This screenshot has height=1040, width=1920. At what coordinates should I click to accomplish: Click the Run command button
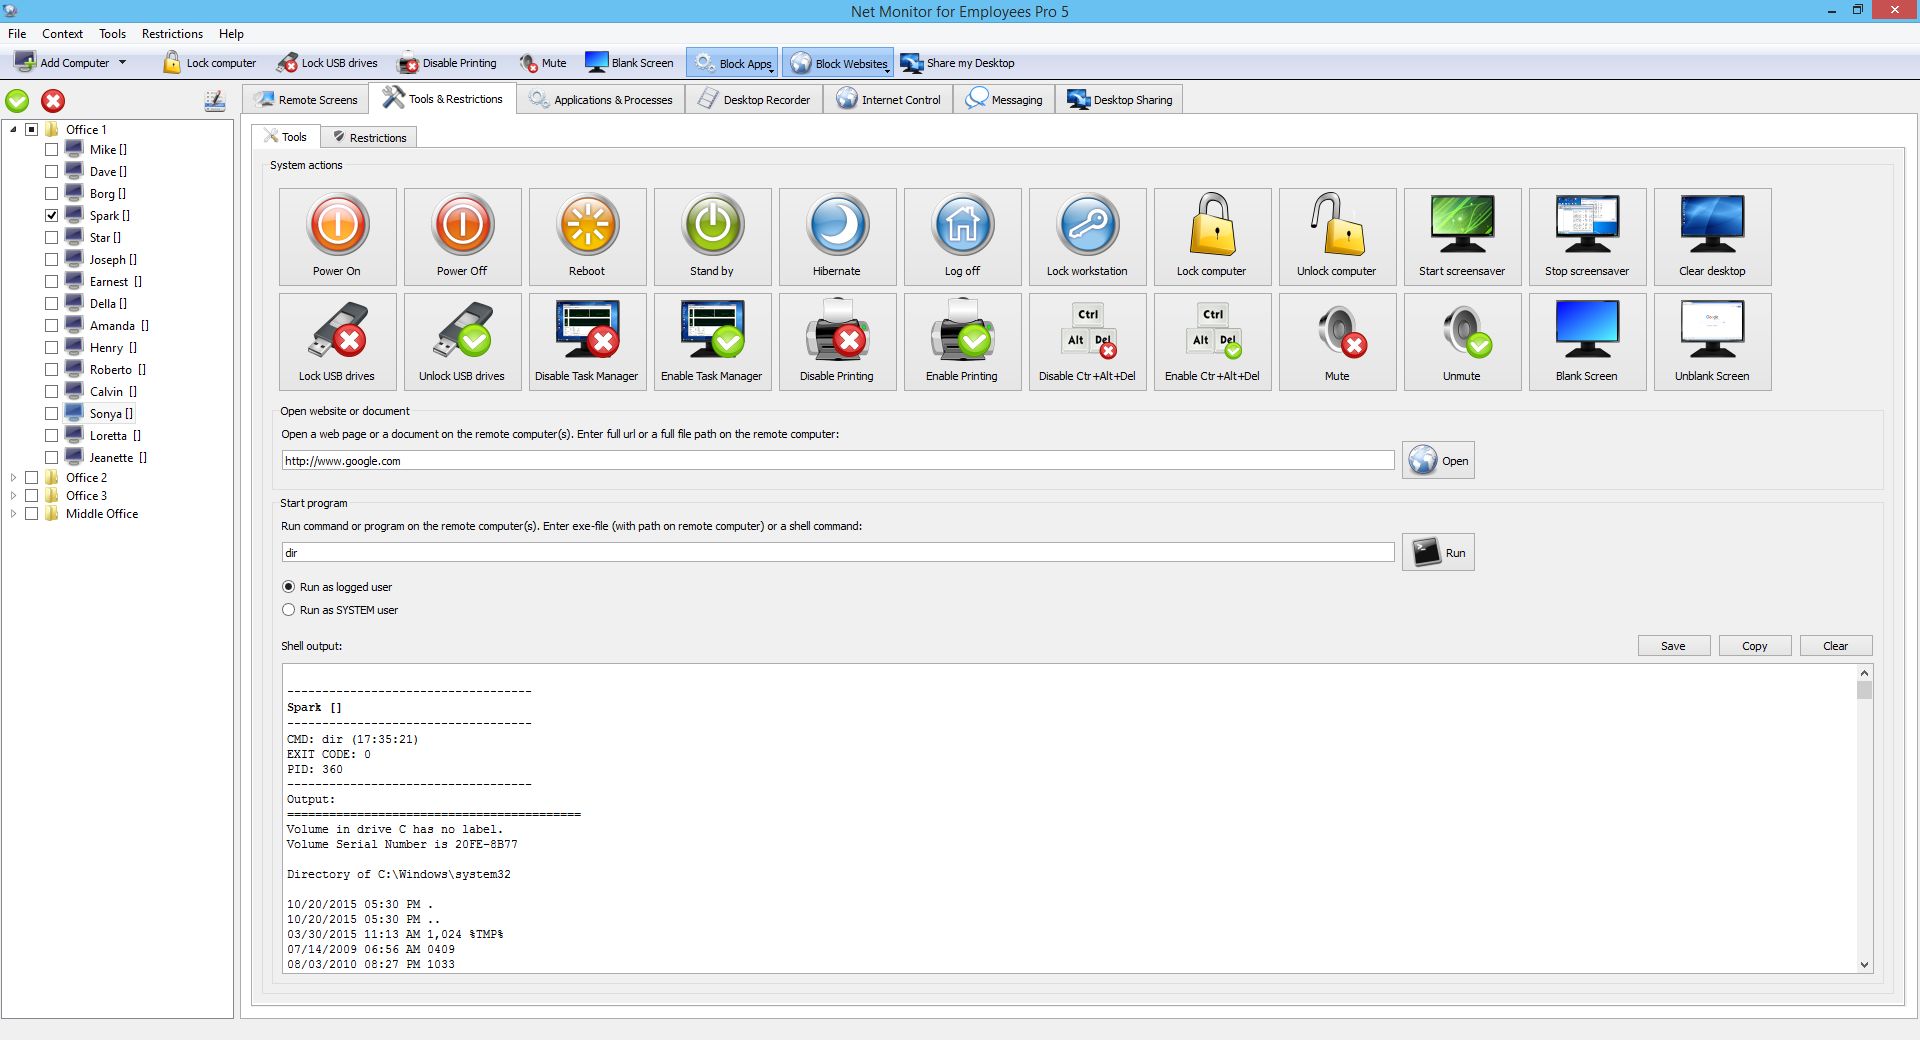pos(1438,553)
